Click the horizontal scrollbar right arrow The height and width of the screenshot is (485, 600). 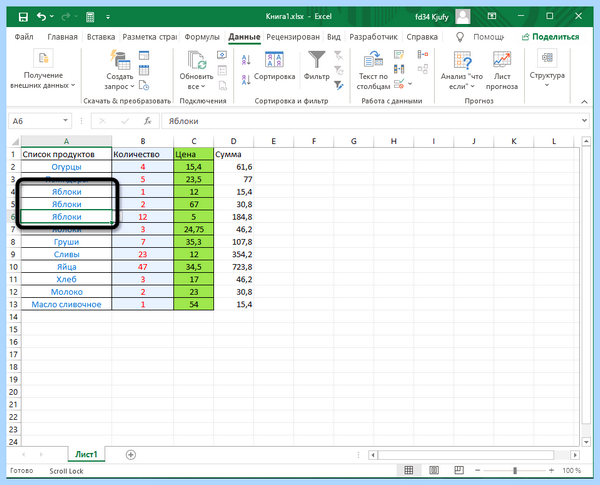pos(575,455)
